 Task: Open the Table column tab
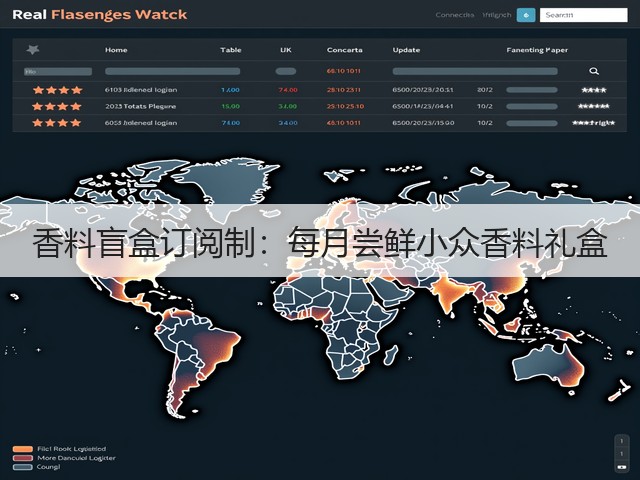point(231,50)
